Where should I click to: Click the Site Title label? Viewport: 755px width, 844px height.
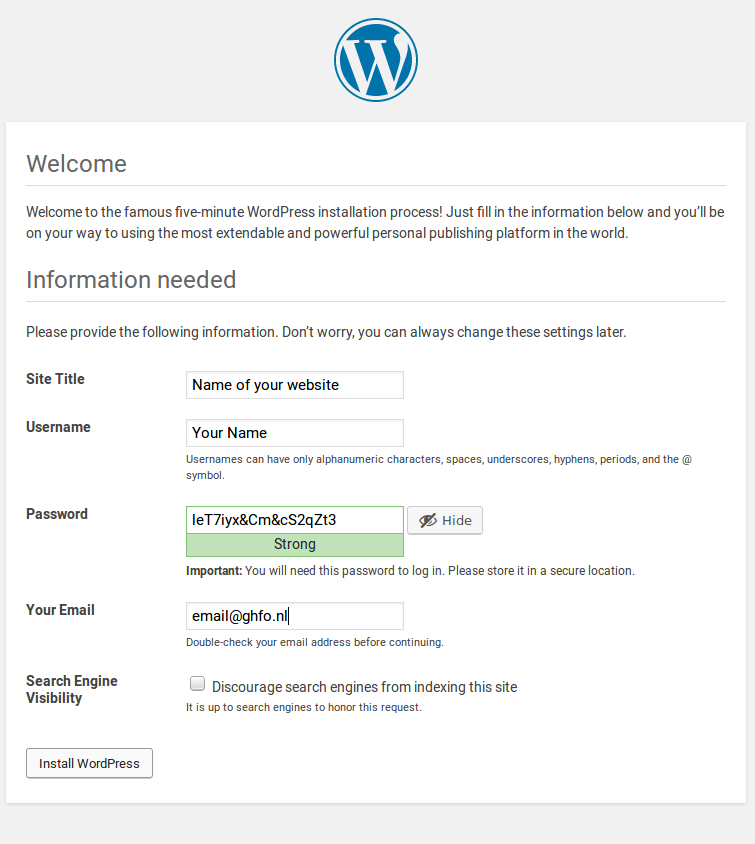(55, 379)
